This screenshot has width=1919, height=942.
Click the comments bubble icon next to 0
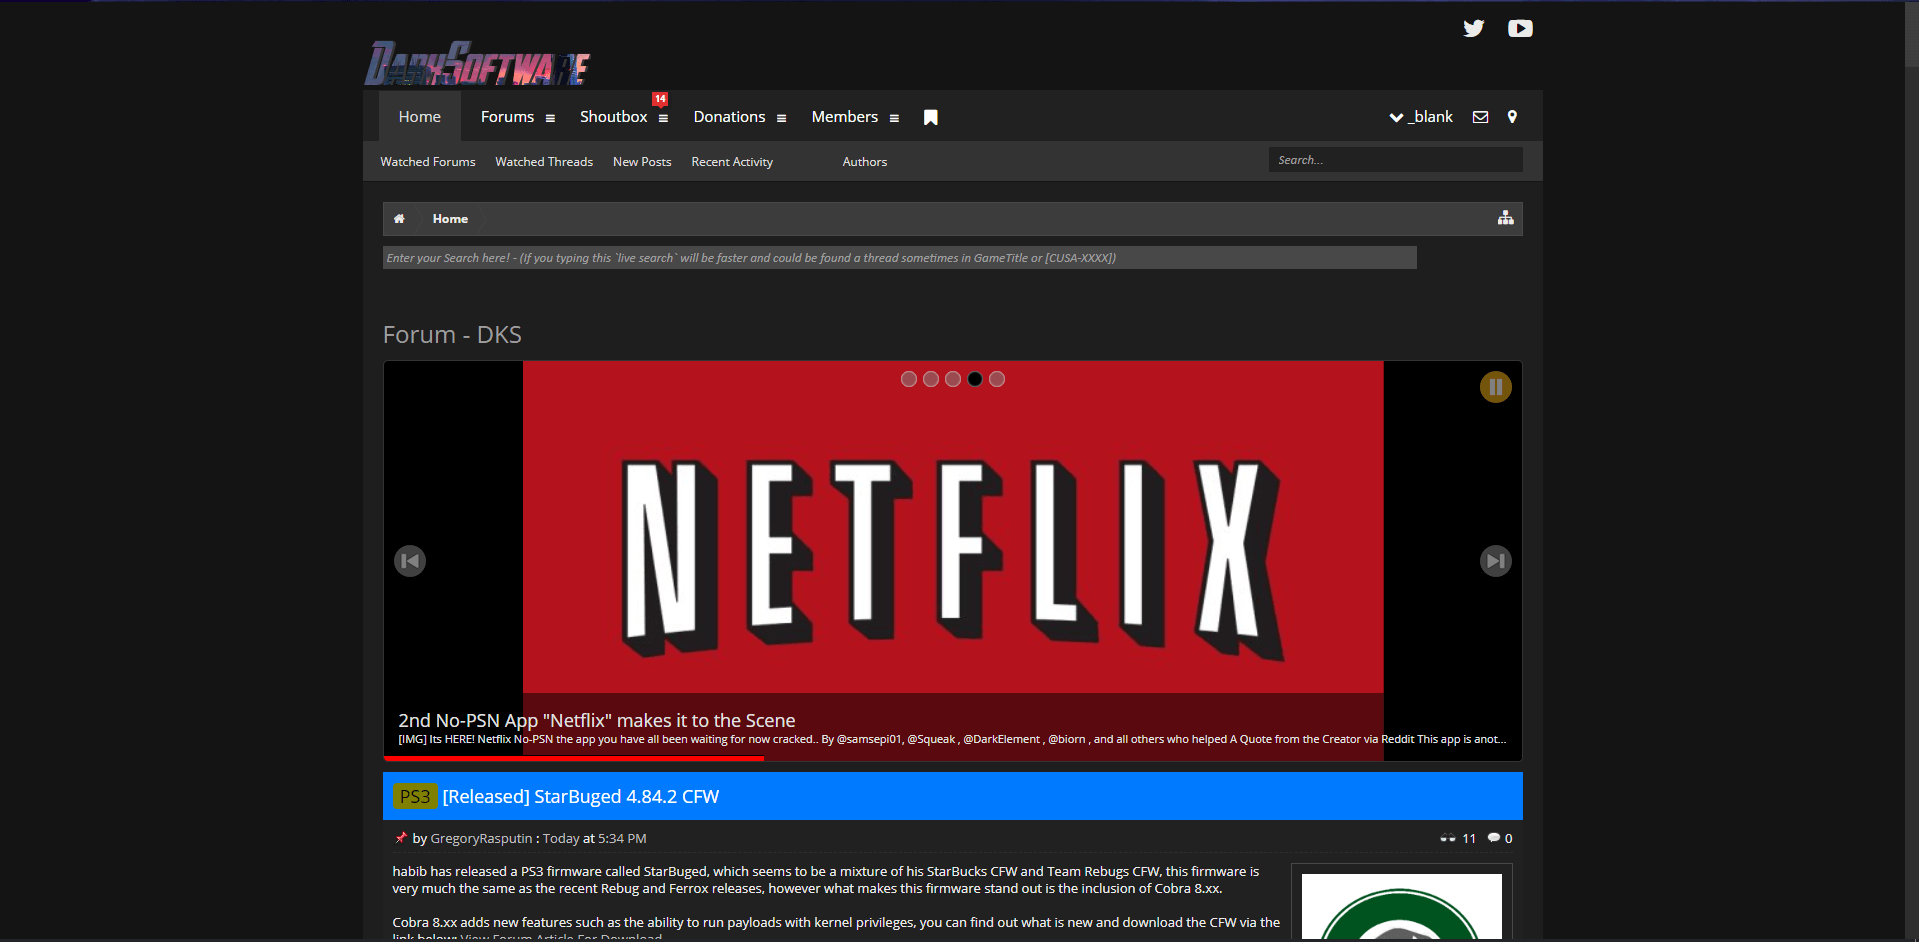pyautogui.click(x=1493, y=838)
